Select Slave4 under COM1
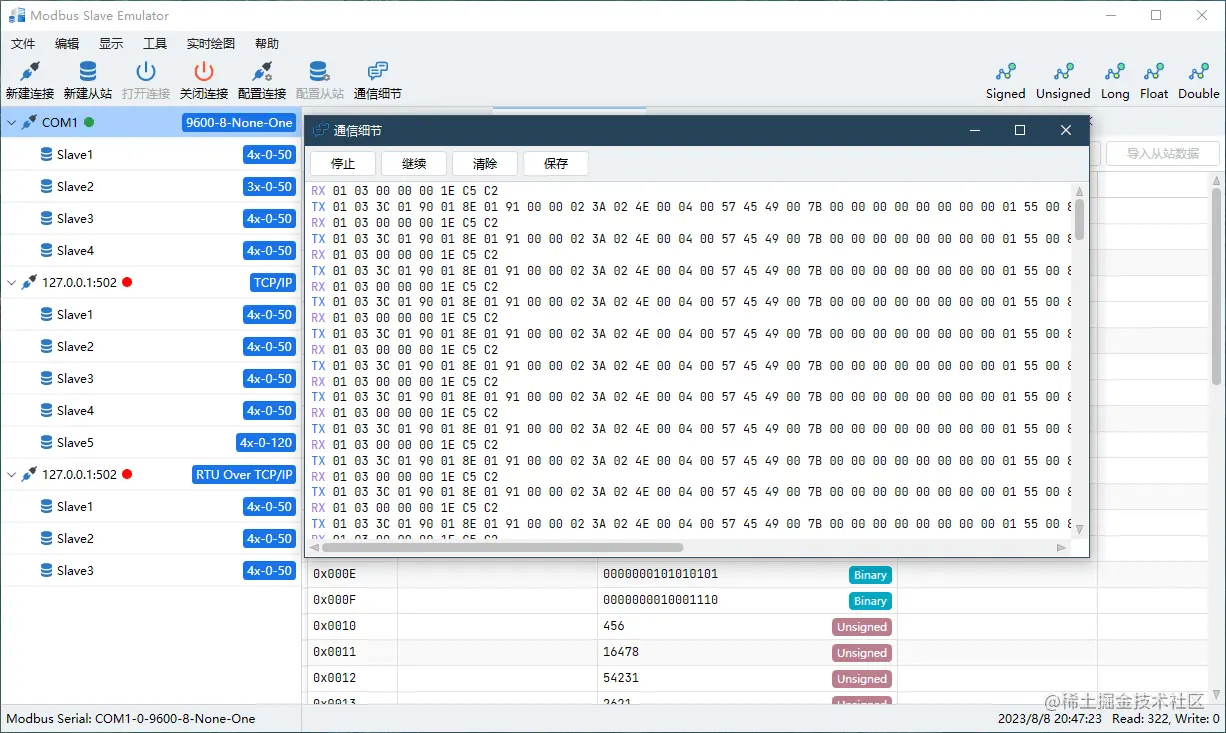 coord(151,250)
